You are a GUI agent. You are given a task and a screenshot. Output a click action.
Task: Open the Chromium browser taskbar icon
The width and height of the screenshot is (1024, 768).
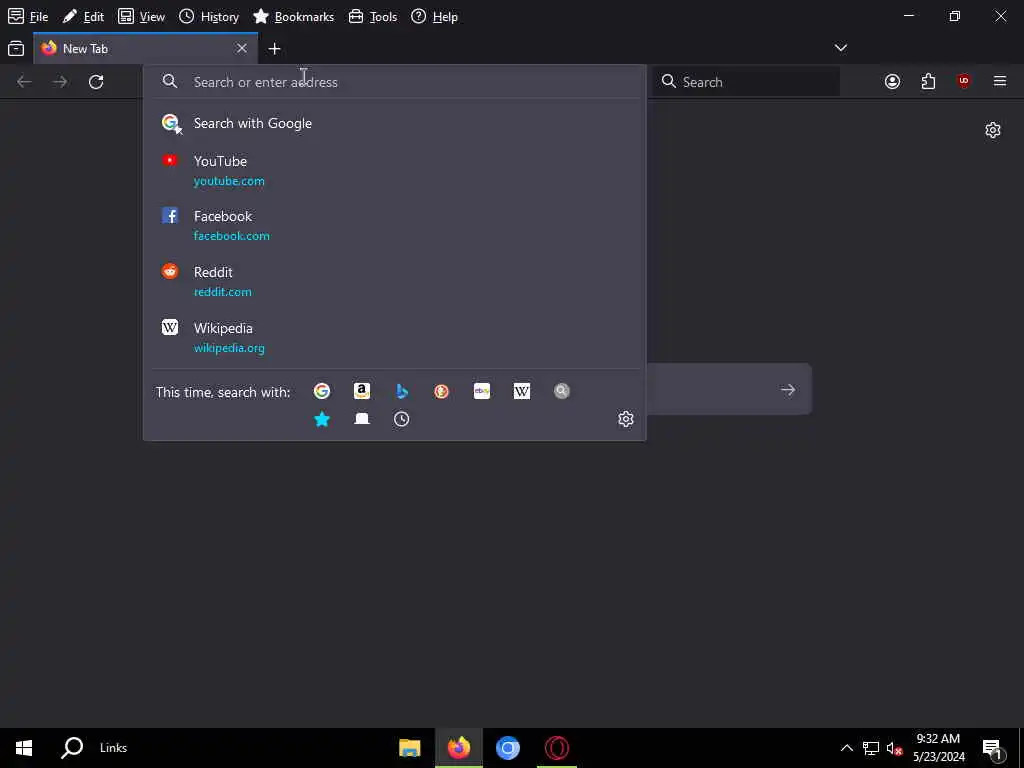click(x=507, y=748)
